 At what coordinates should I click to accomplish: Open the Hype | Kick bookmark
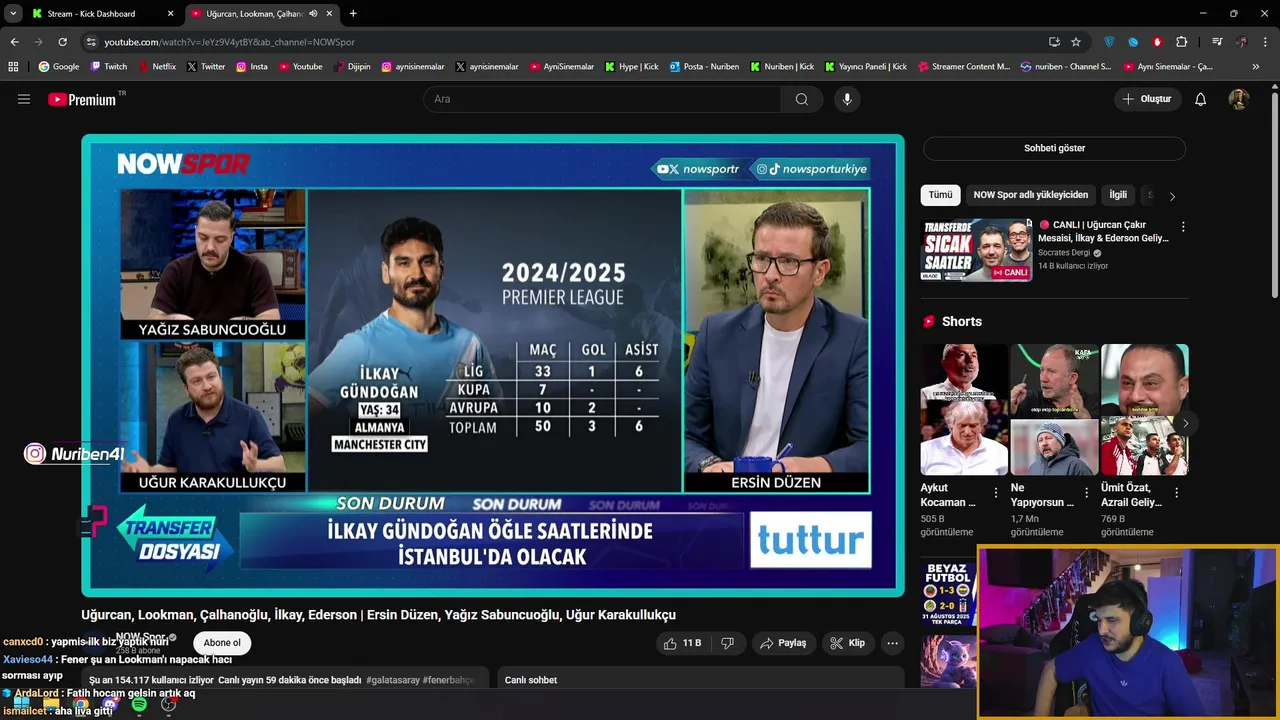(x=632, y=67)
